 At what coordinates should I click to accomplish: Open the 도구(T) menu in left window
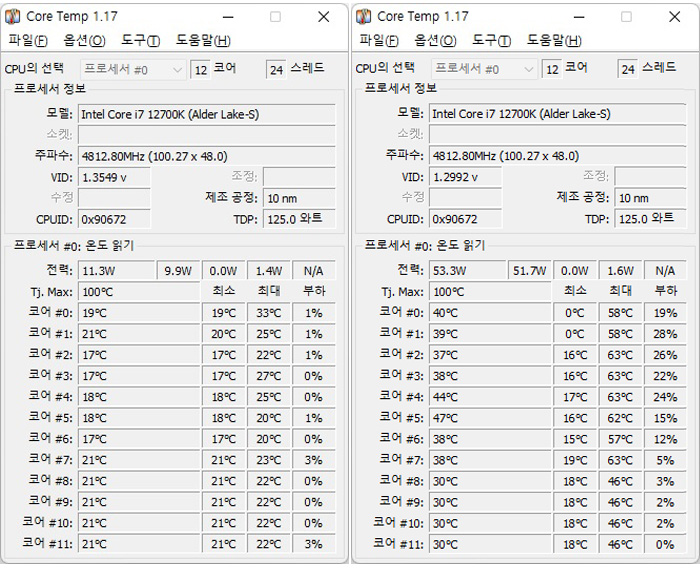(141, 40)
